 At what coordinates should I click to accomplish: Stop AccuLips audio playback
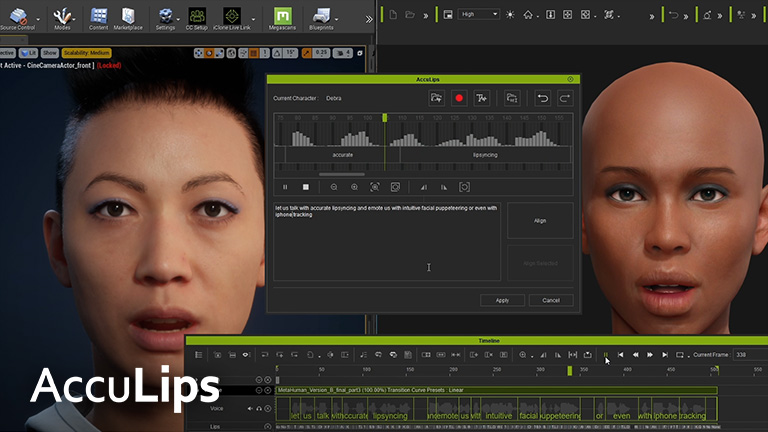click(306, 187)
